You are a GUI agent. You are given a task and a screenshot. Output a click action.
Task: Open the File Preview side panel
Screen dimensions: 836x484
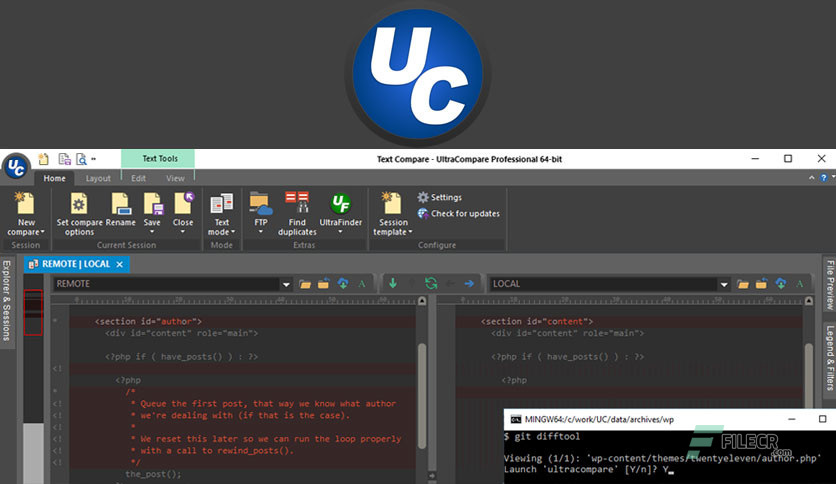click(x=830, y=285)
